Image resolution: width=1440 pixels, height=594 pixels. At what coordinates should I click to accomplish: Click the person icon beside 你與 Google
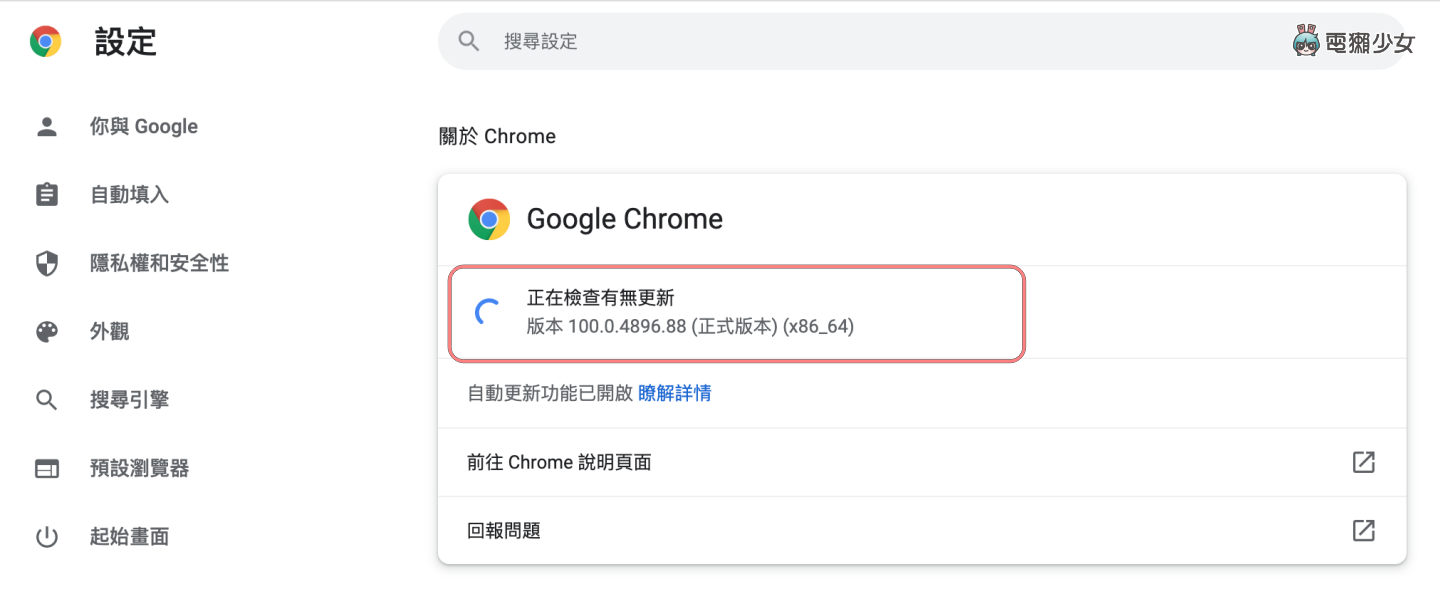point(47,126)
